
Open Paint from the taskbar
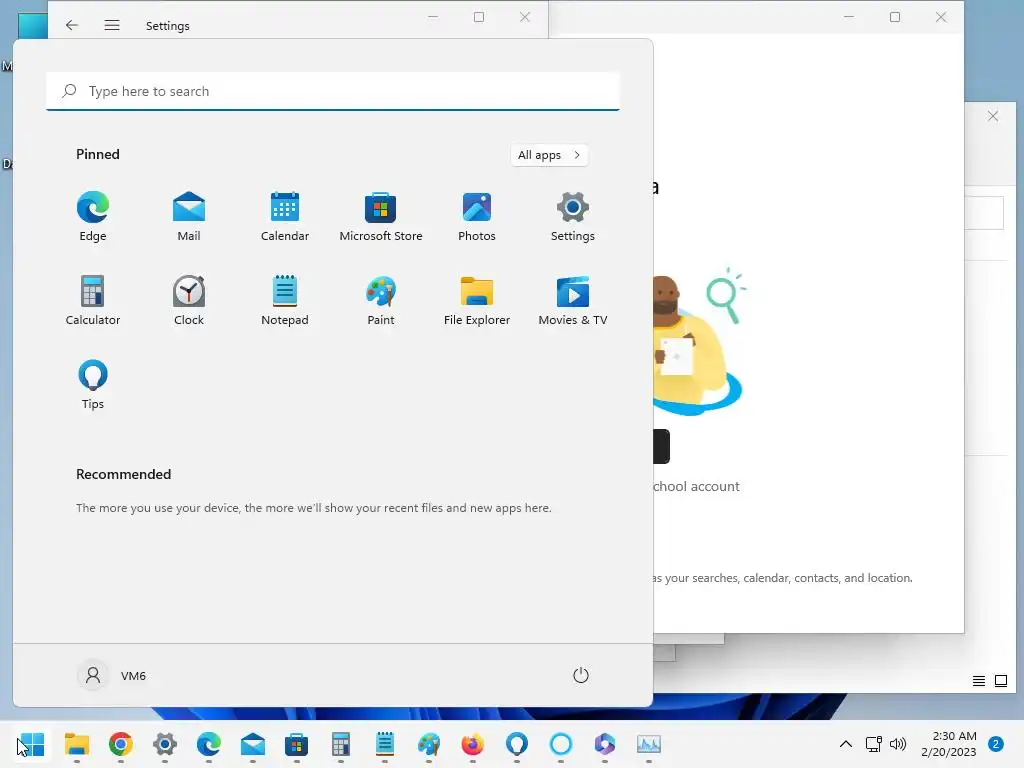click(x=429, y=744)
